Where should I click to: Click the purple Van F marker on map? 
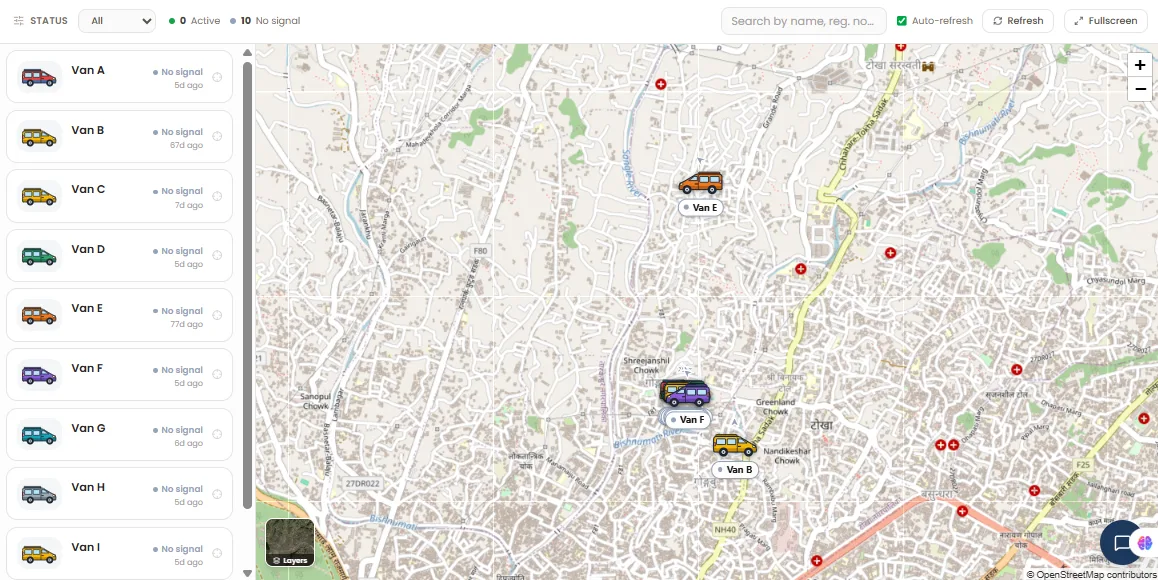tap(688, 395)
